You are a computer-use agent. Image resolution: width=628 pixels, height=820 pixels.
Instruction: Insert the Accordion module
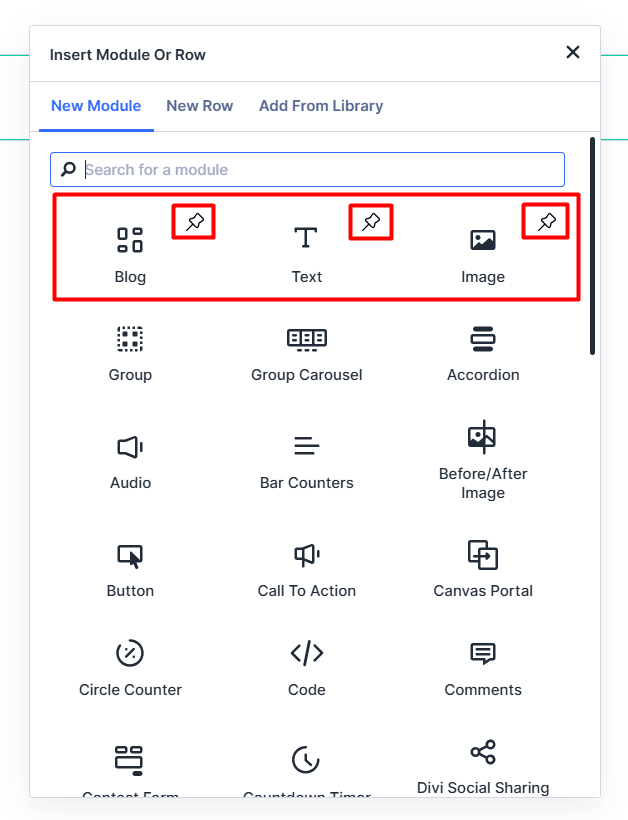[483, 352]
